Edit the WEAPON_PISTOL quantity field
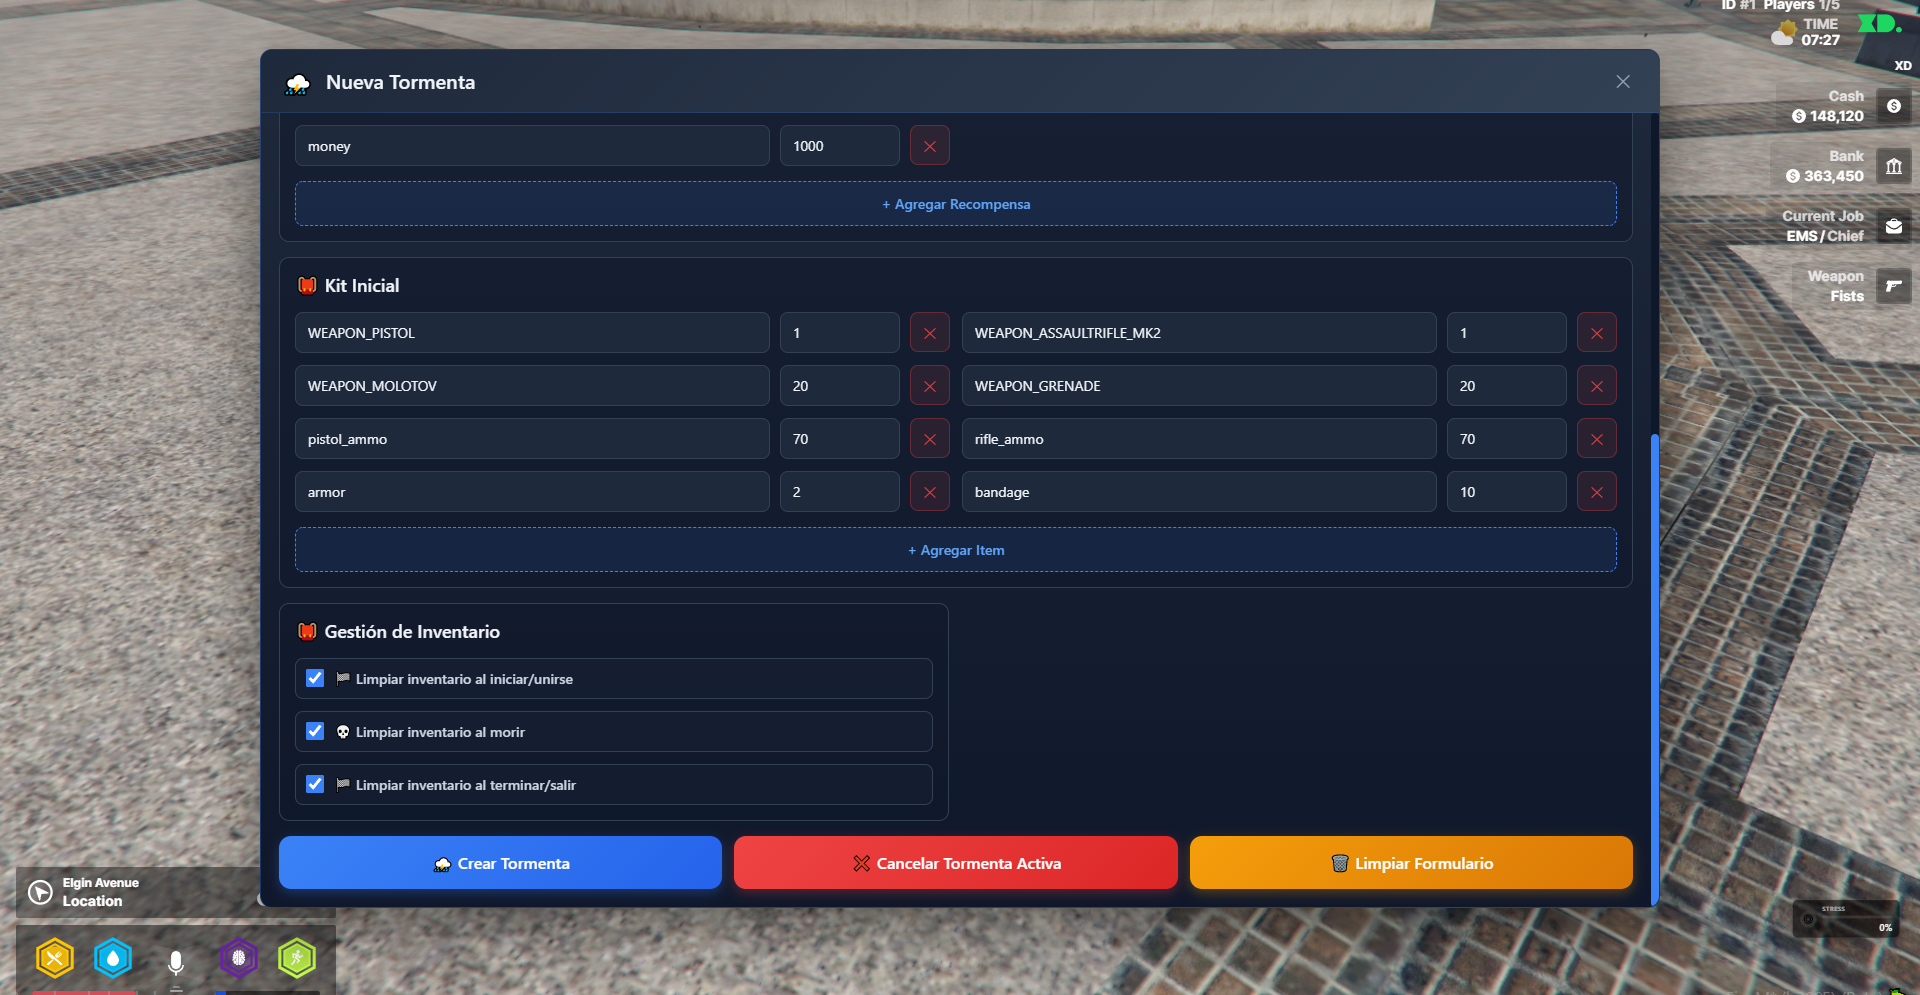Screen dimensions: 1920x995 pos(840,333)
